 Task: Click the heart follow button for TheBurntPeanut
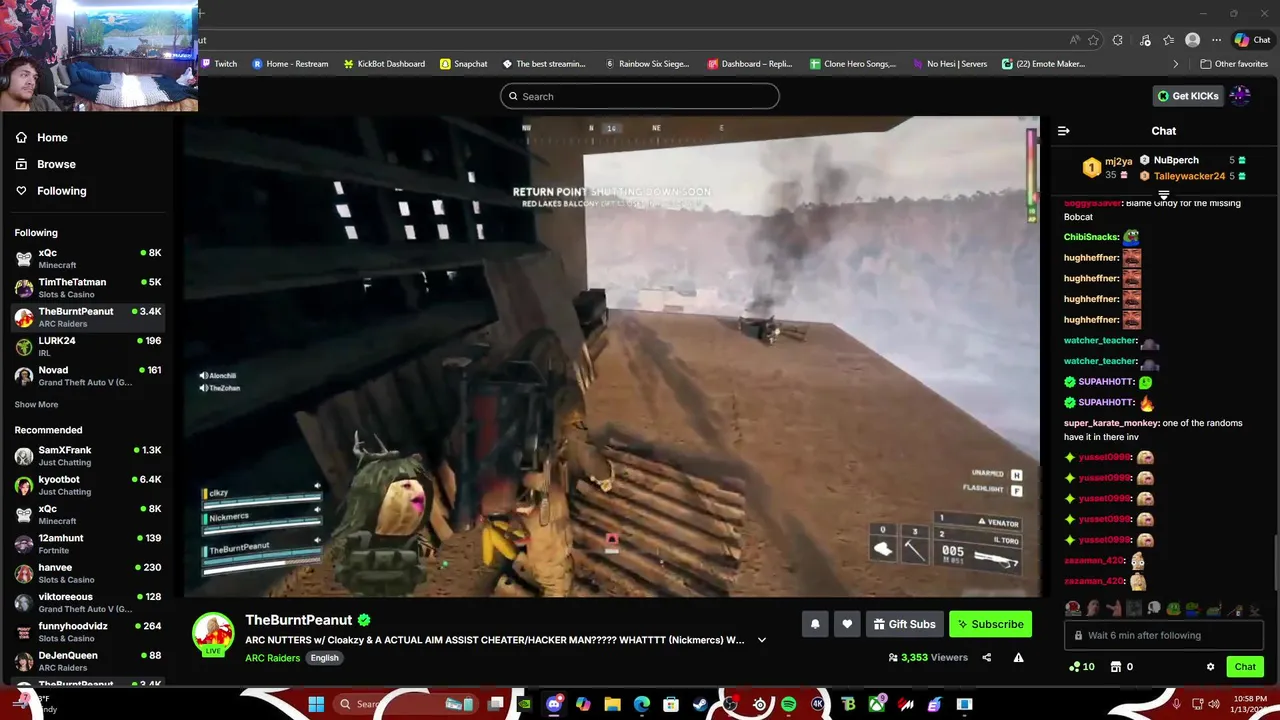[x=847, y=624]
